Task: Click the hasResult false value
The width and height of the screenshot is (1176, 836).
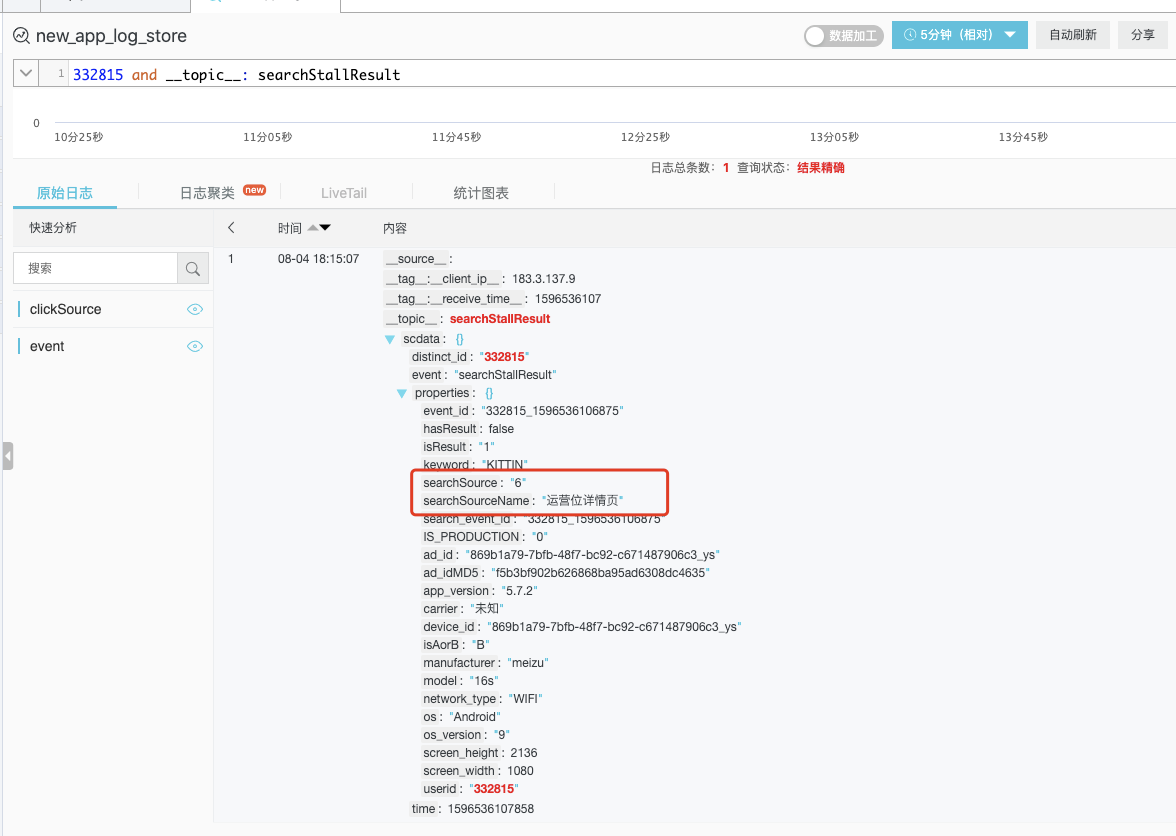Action: tap(501, 429)
